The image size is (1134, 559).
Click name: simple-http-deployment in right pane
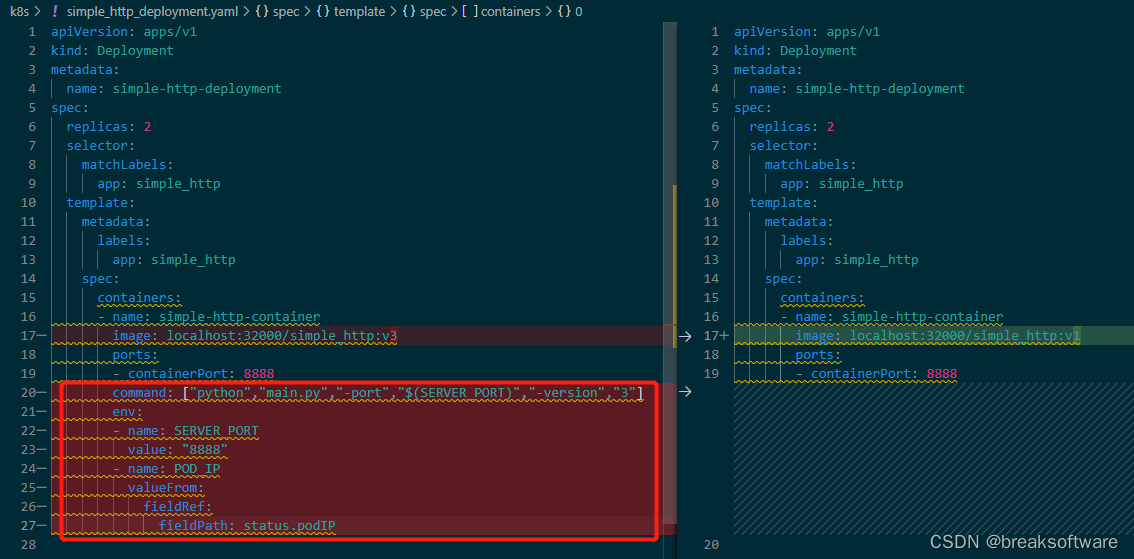coord(856,89)
